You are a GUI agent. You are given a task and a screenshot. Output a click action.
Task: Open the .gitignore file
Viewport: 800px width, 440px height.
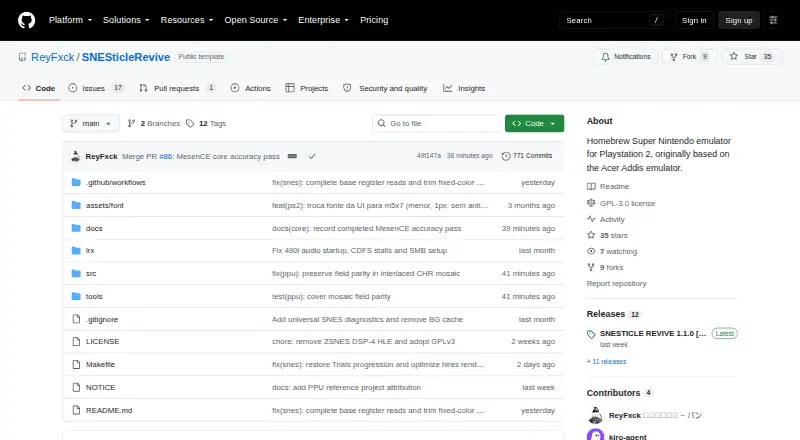pos(102,320)
